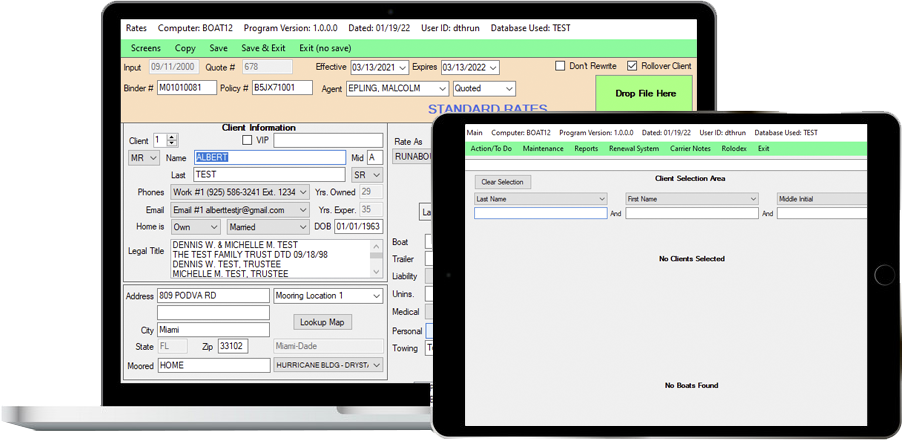Open the Reports menu on tablet
Screen dimensions: 903x440
pyautogui.click(x=586, y=149)
